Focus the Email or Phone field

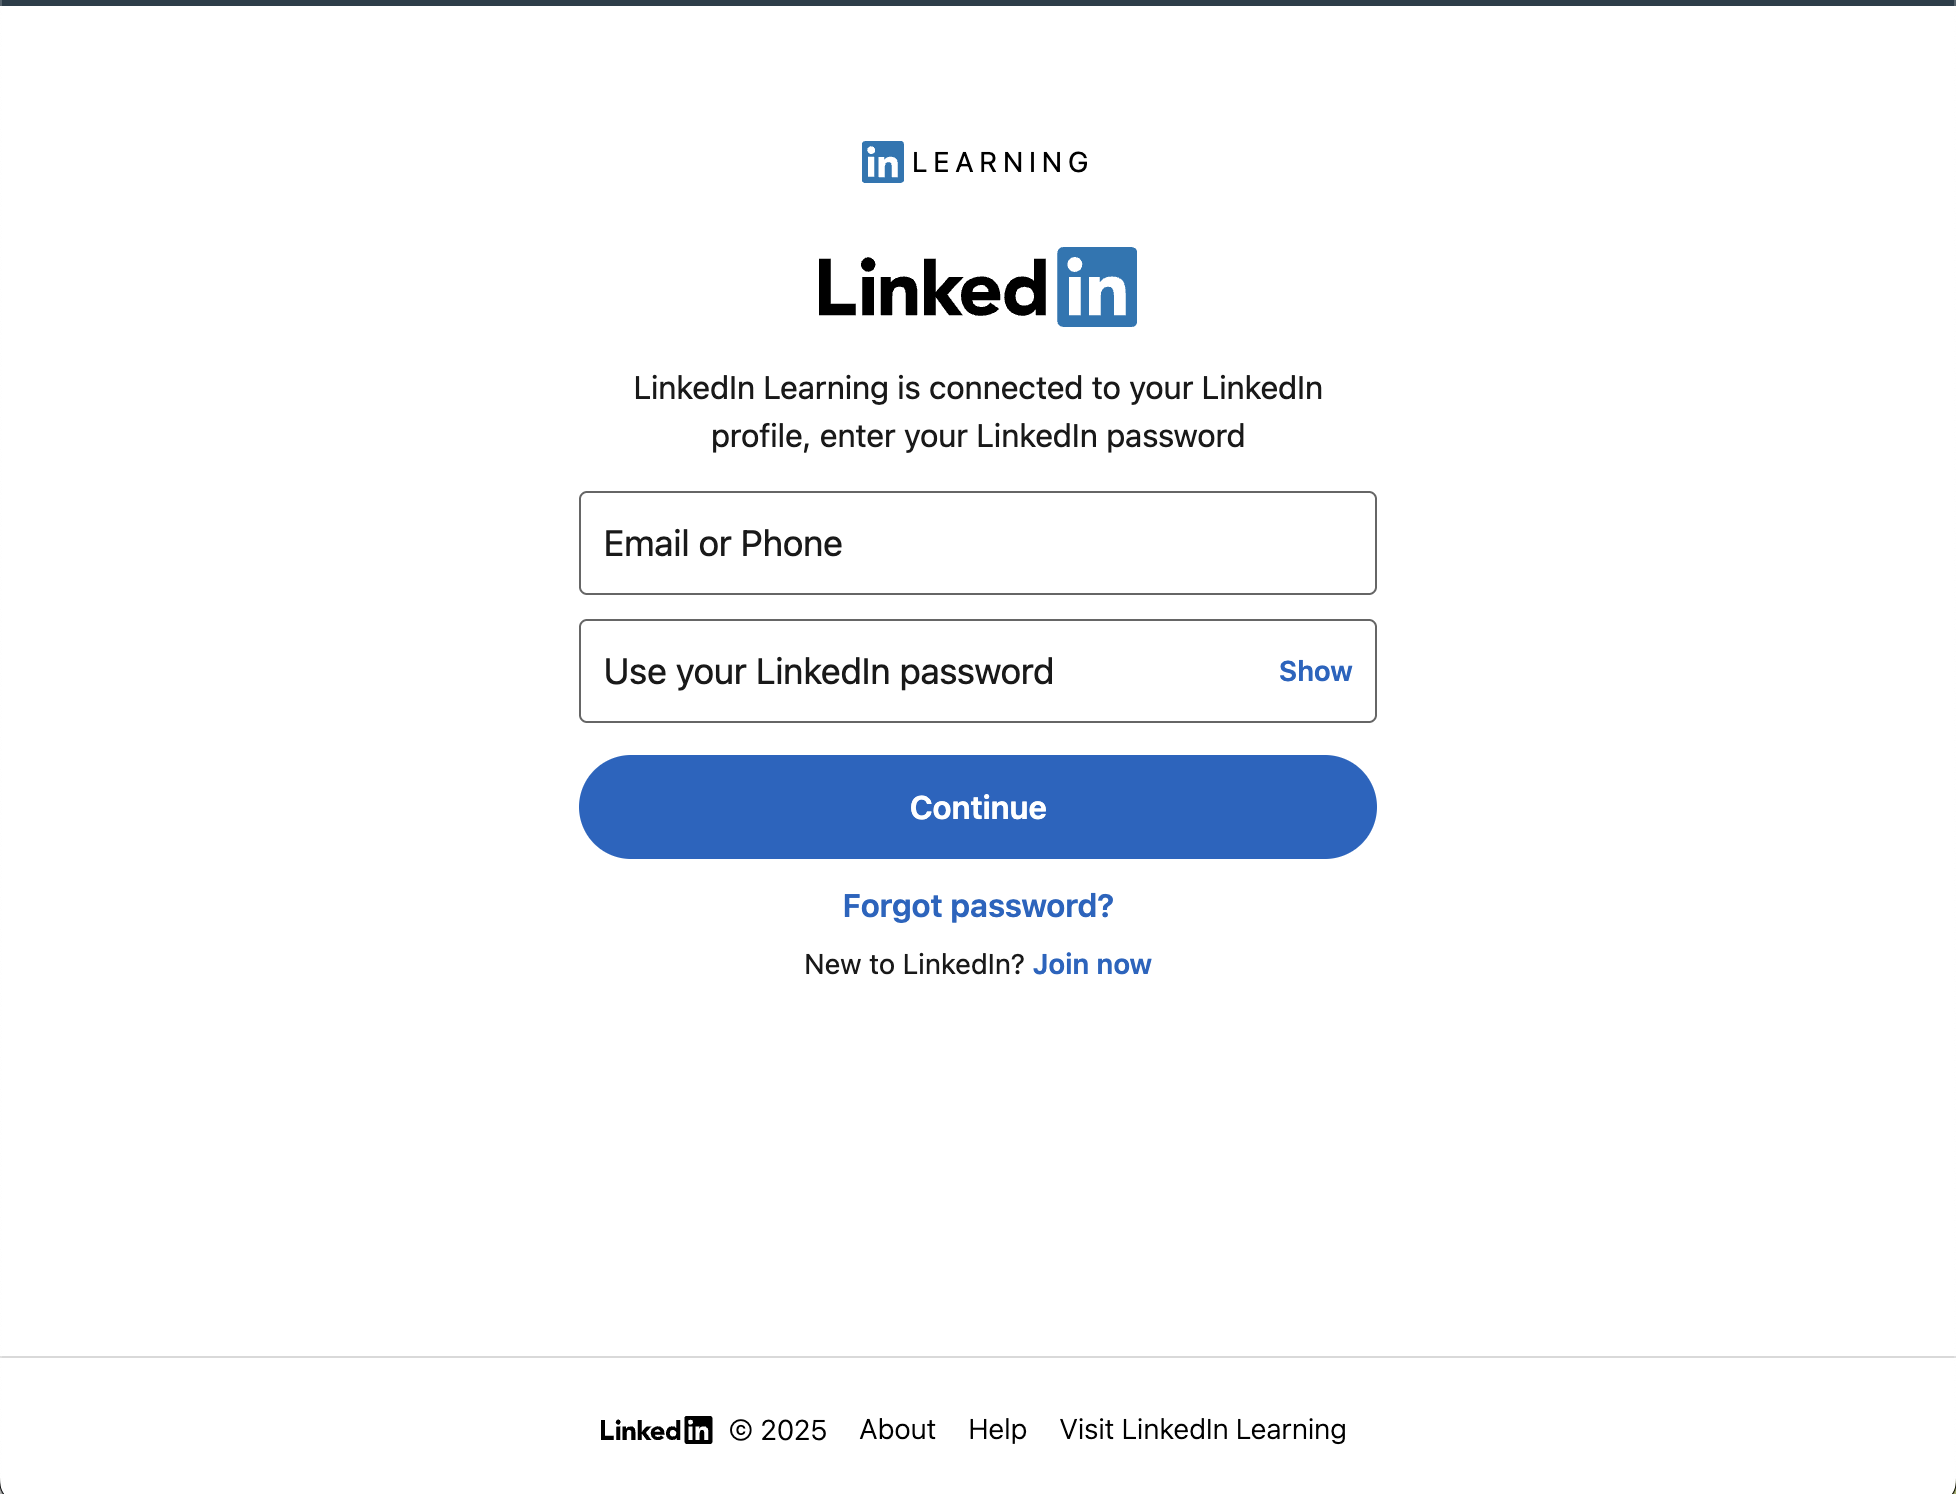977,543
